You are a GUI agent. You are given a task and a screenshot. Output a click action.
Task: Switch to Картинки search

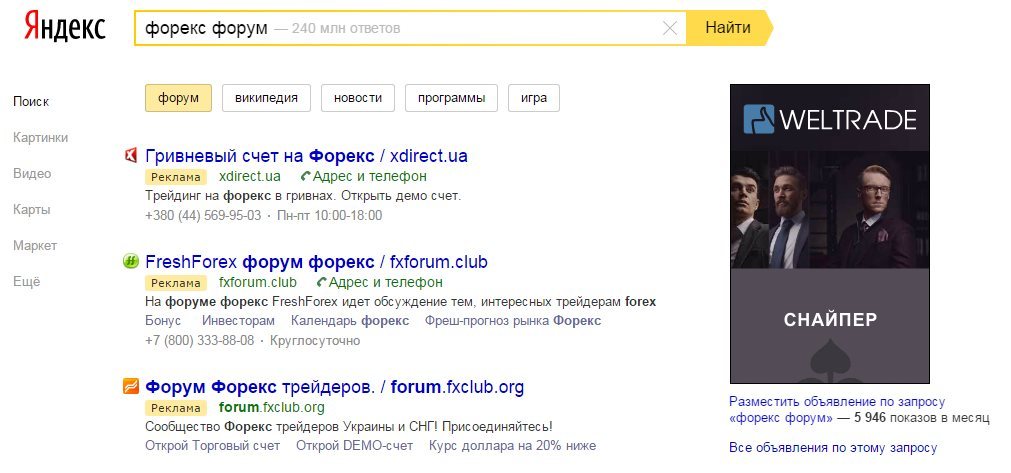40,137
